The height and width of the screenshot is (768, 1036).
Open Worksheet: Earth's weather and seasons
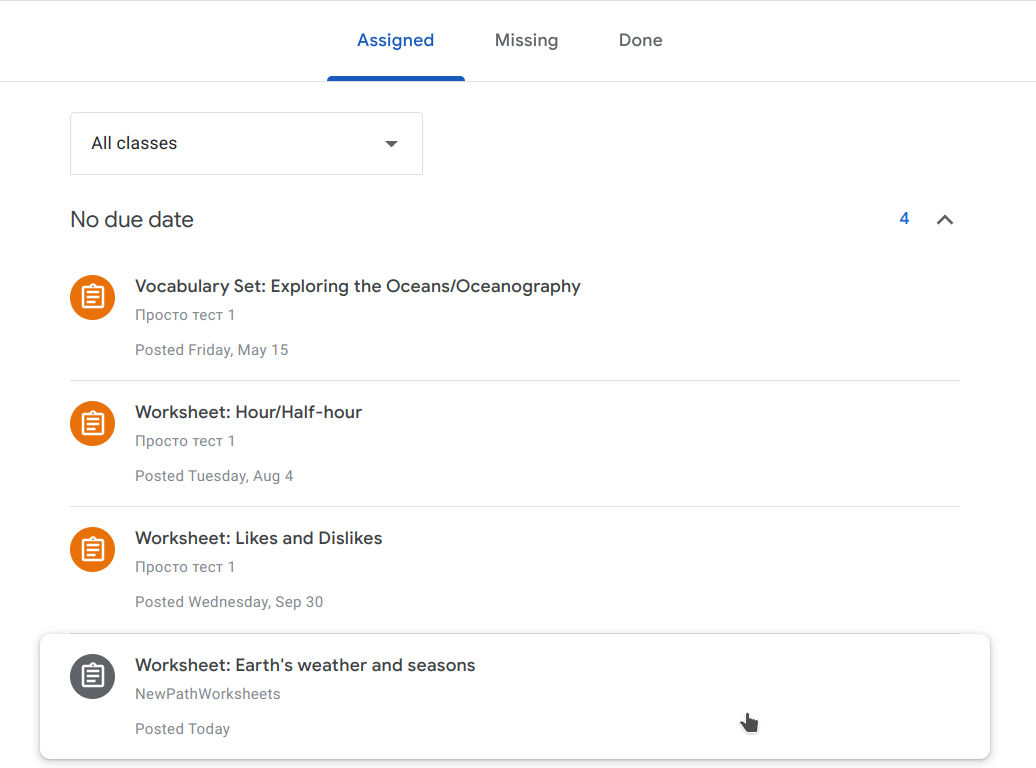tap(305, 665)
